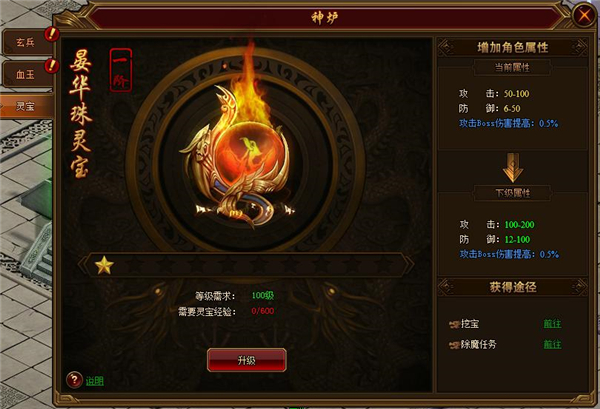Click 前往 link next to 除魔任务
This screenshot has height=409, width=600.
(x=552, y=344)
